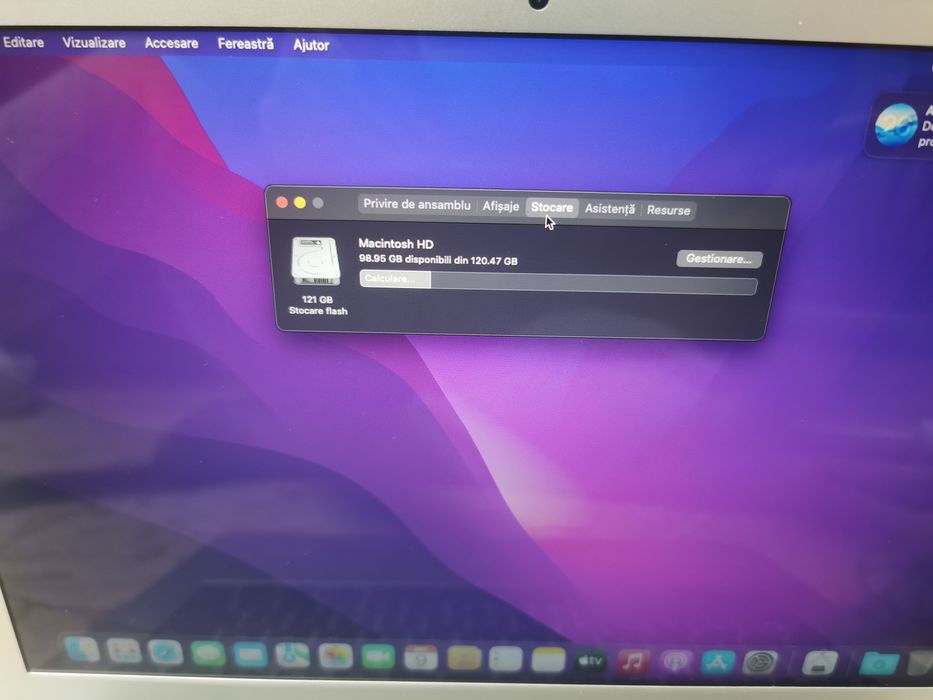Open the Ajutor menu
This screenshot has width=933, height=700.
[311, 45]
